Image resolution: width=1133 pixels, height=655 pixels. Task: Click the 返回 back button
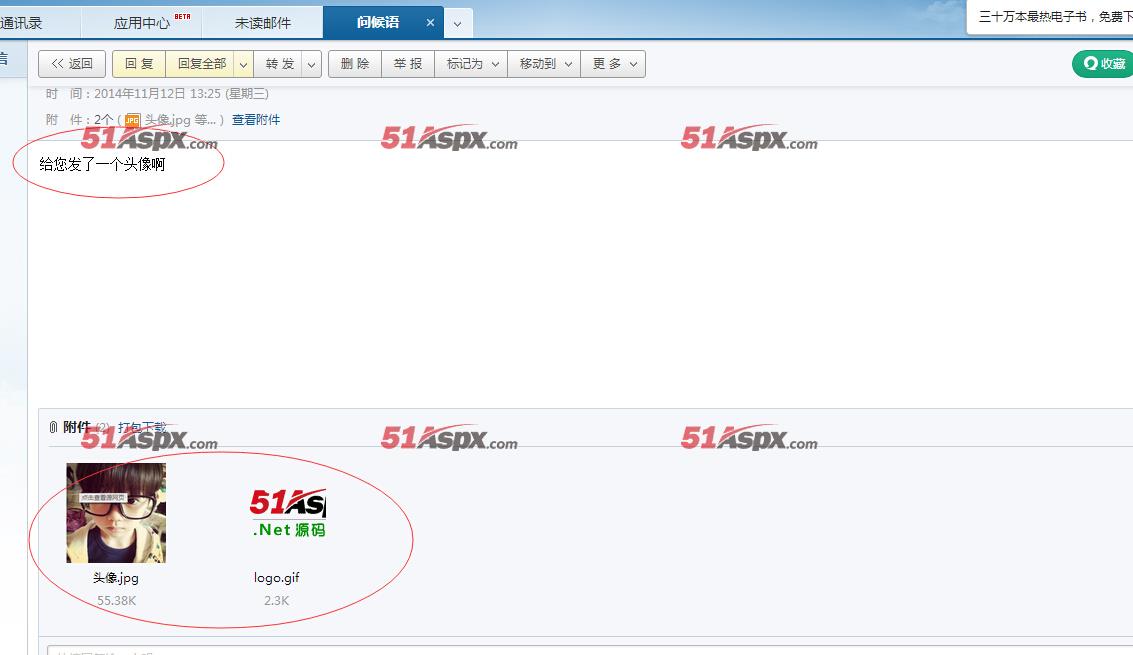[72, 64]
